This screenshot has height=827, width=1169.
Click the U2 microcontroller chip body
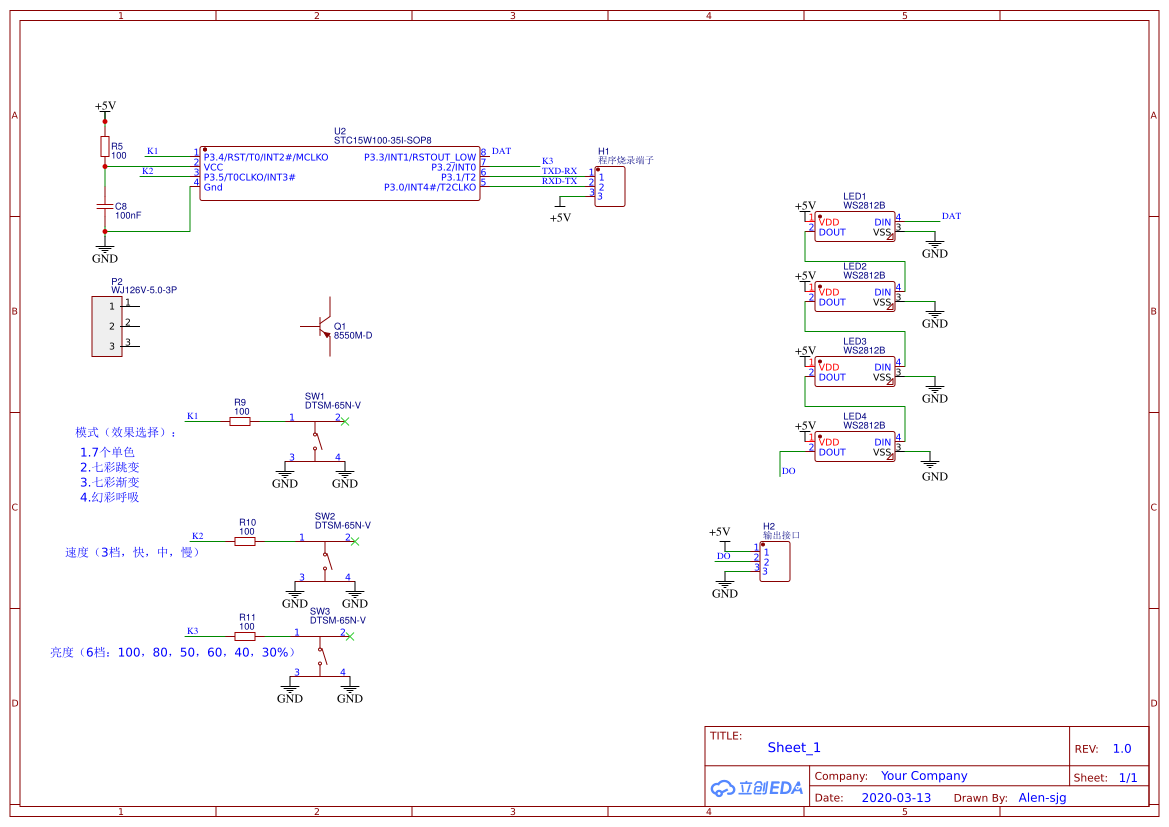pos(340,173)
